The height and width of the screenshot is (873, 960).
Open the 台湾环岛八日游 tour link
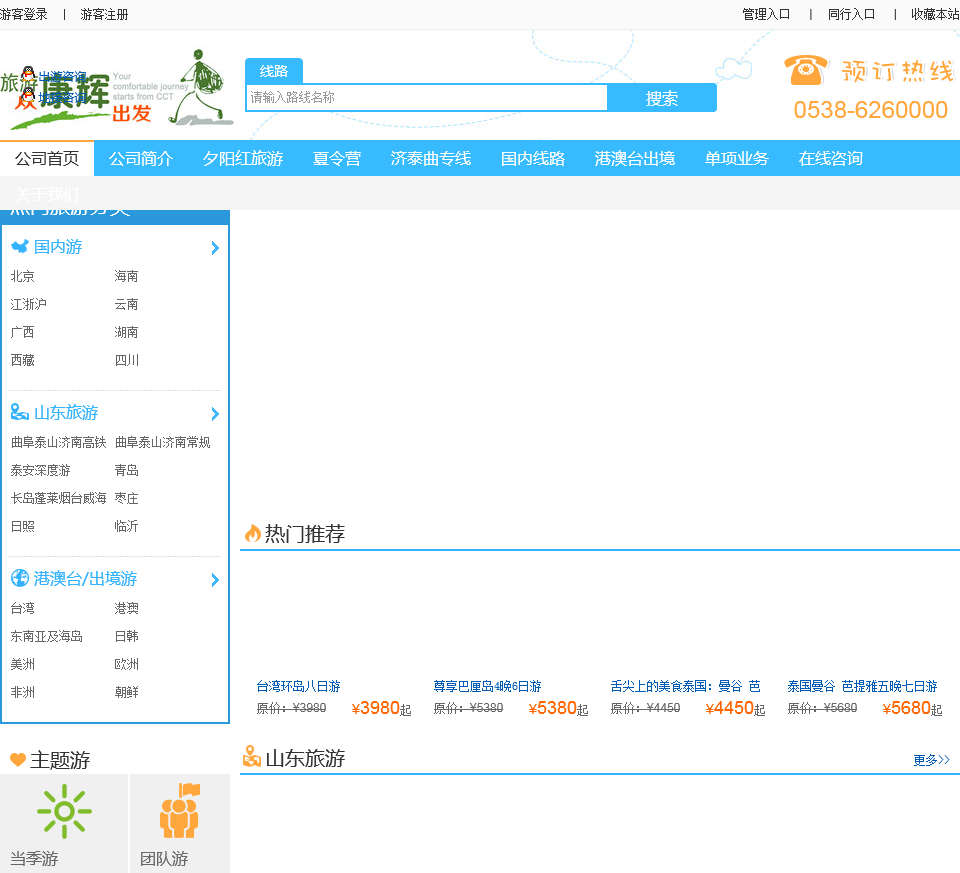click(x=298, y=686)
